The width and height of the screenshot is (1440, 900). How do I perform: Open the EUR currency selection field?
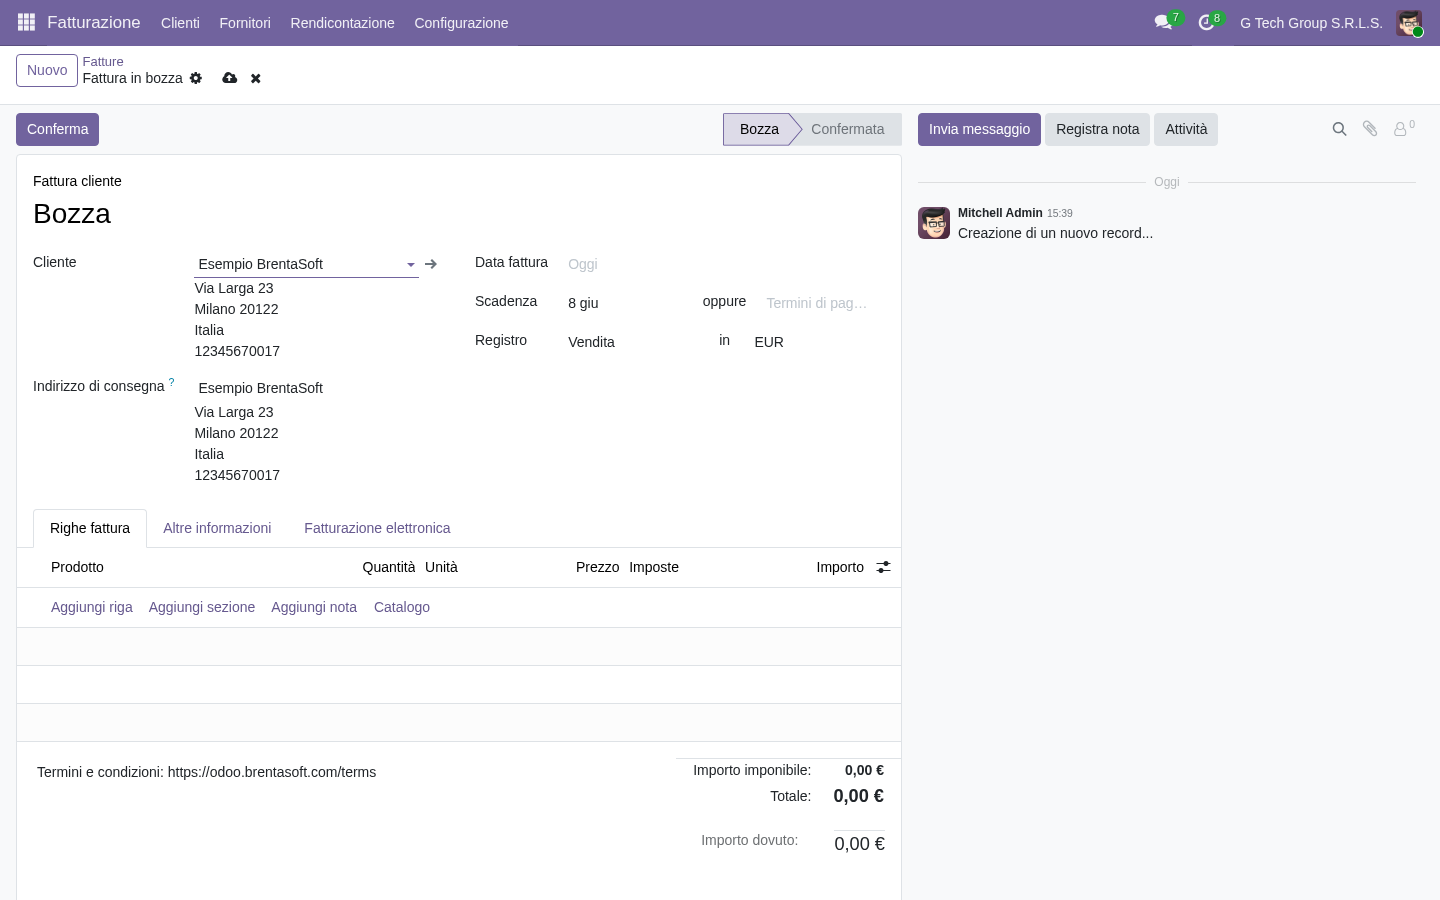tap(817, 342)
